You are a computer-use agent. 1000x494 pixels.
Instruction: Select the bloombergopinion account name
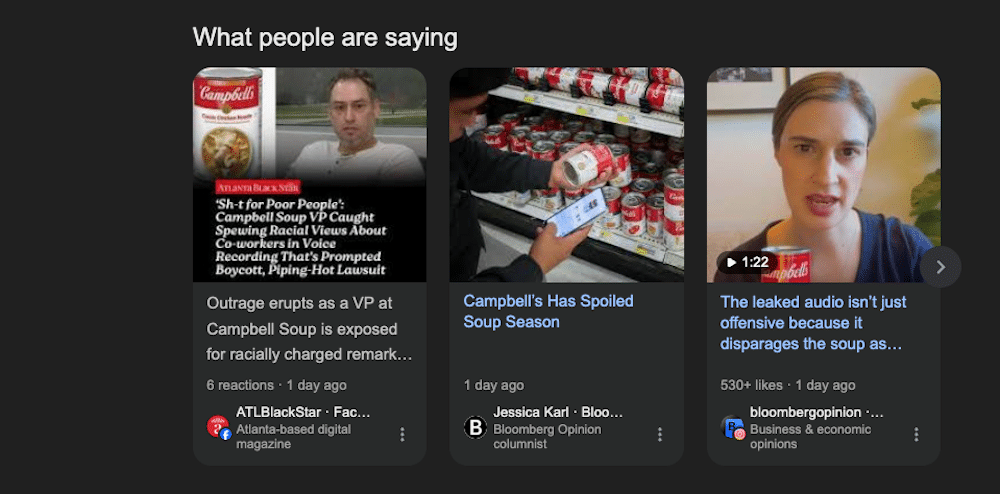coord(805,412)
